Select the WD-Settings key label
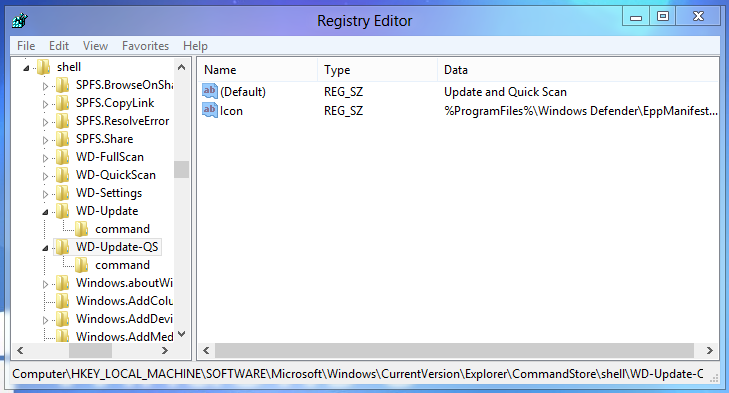 [109, 193]
